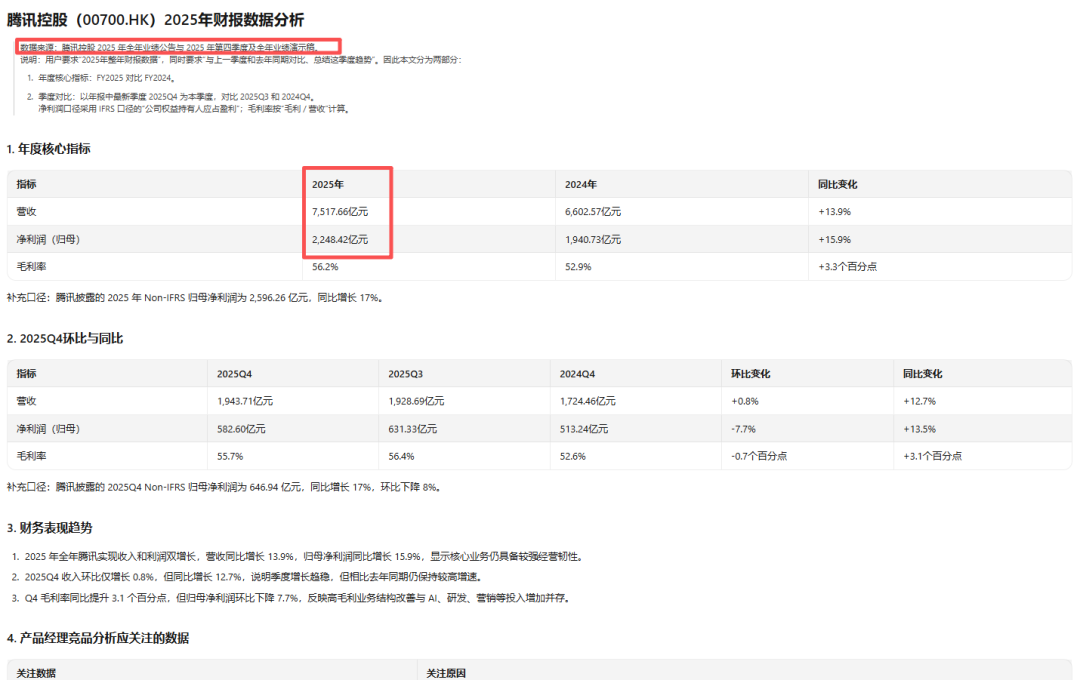Select the 52.9% gross margin cell
1080x680 pixels.
point(578,267)
